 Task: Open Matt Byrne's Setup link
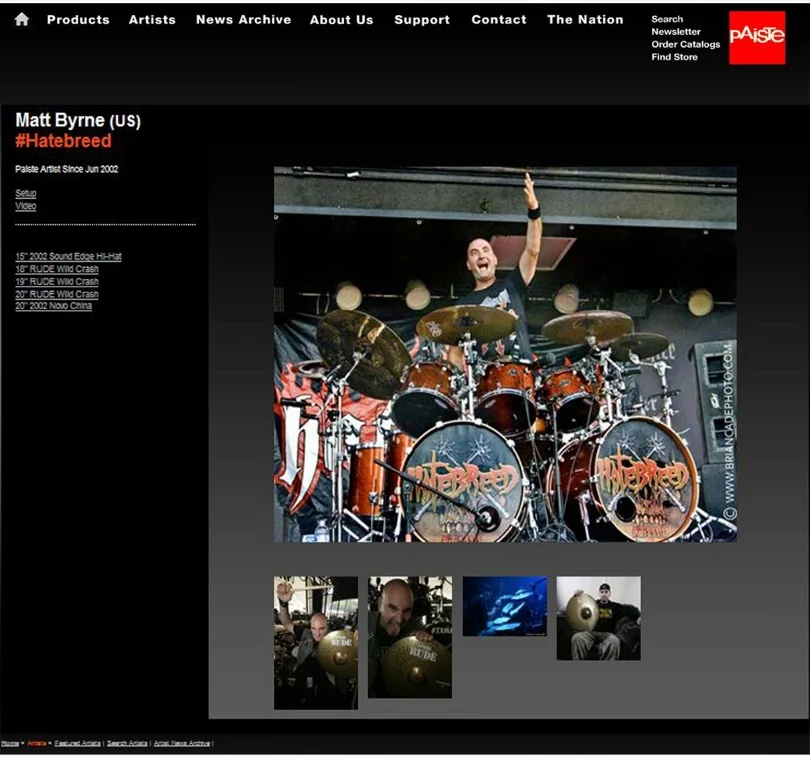tap(26, 193)
